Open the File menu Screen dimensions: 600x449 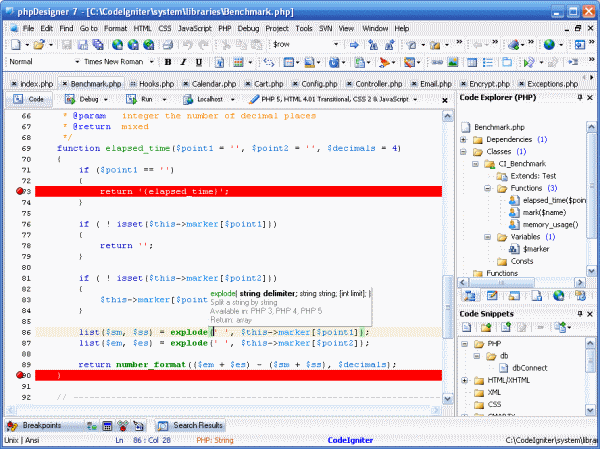click(x=28, y=28)
